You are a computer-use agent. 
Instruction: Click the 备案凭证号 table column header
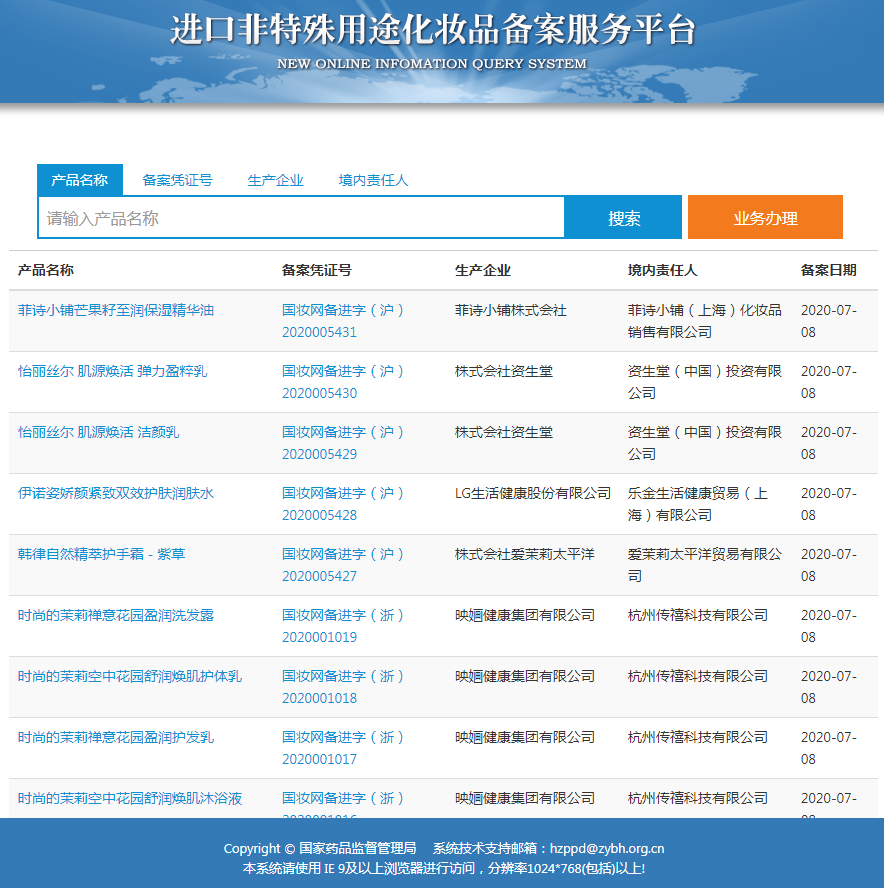click(317, 271)
